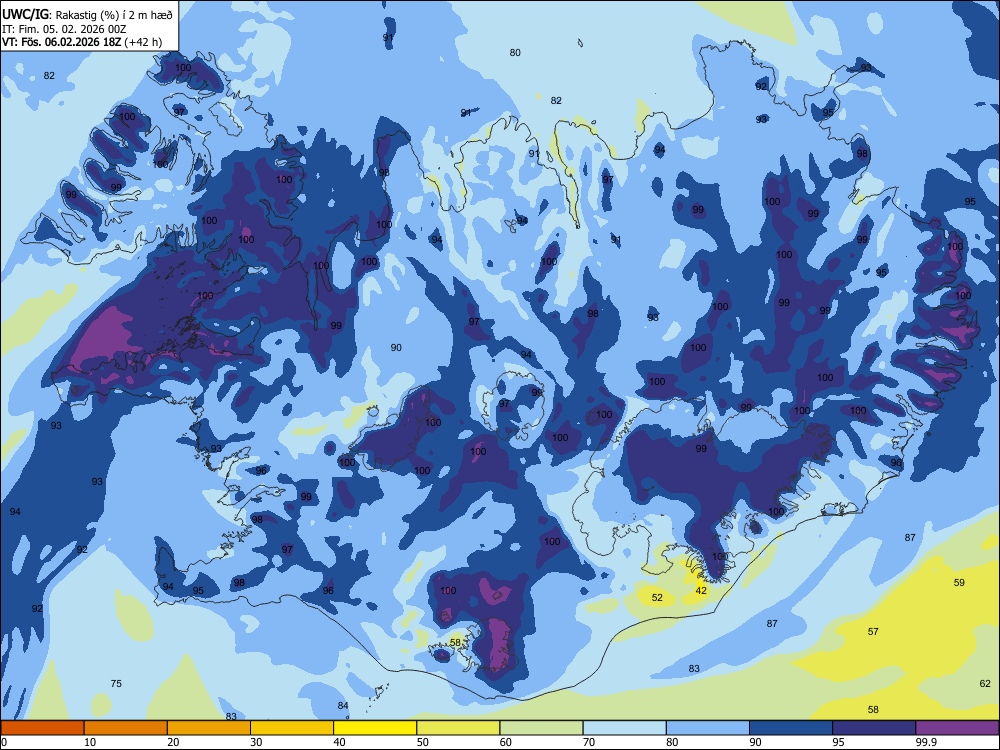Image resolution: width=1000 pixels, height=750 pixels.
Task: Click the map value '62' at the right edge
Action: click(985, 684)
